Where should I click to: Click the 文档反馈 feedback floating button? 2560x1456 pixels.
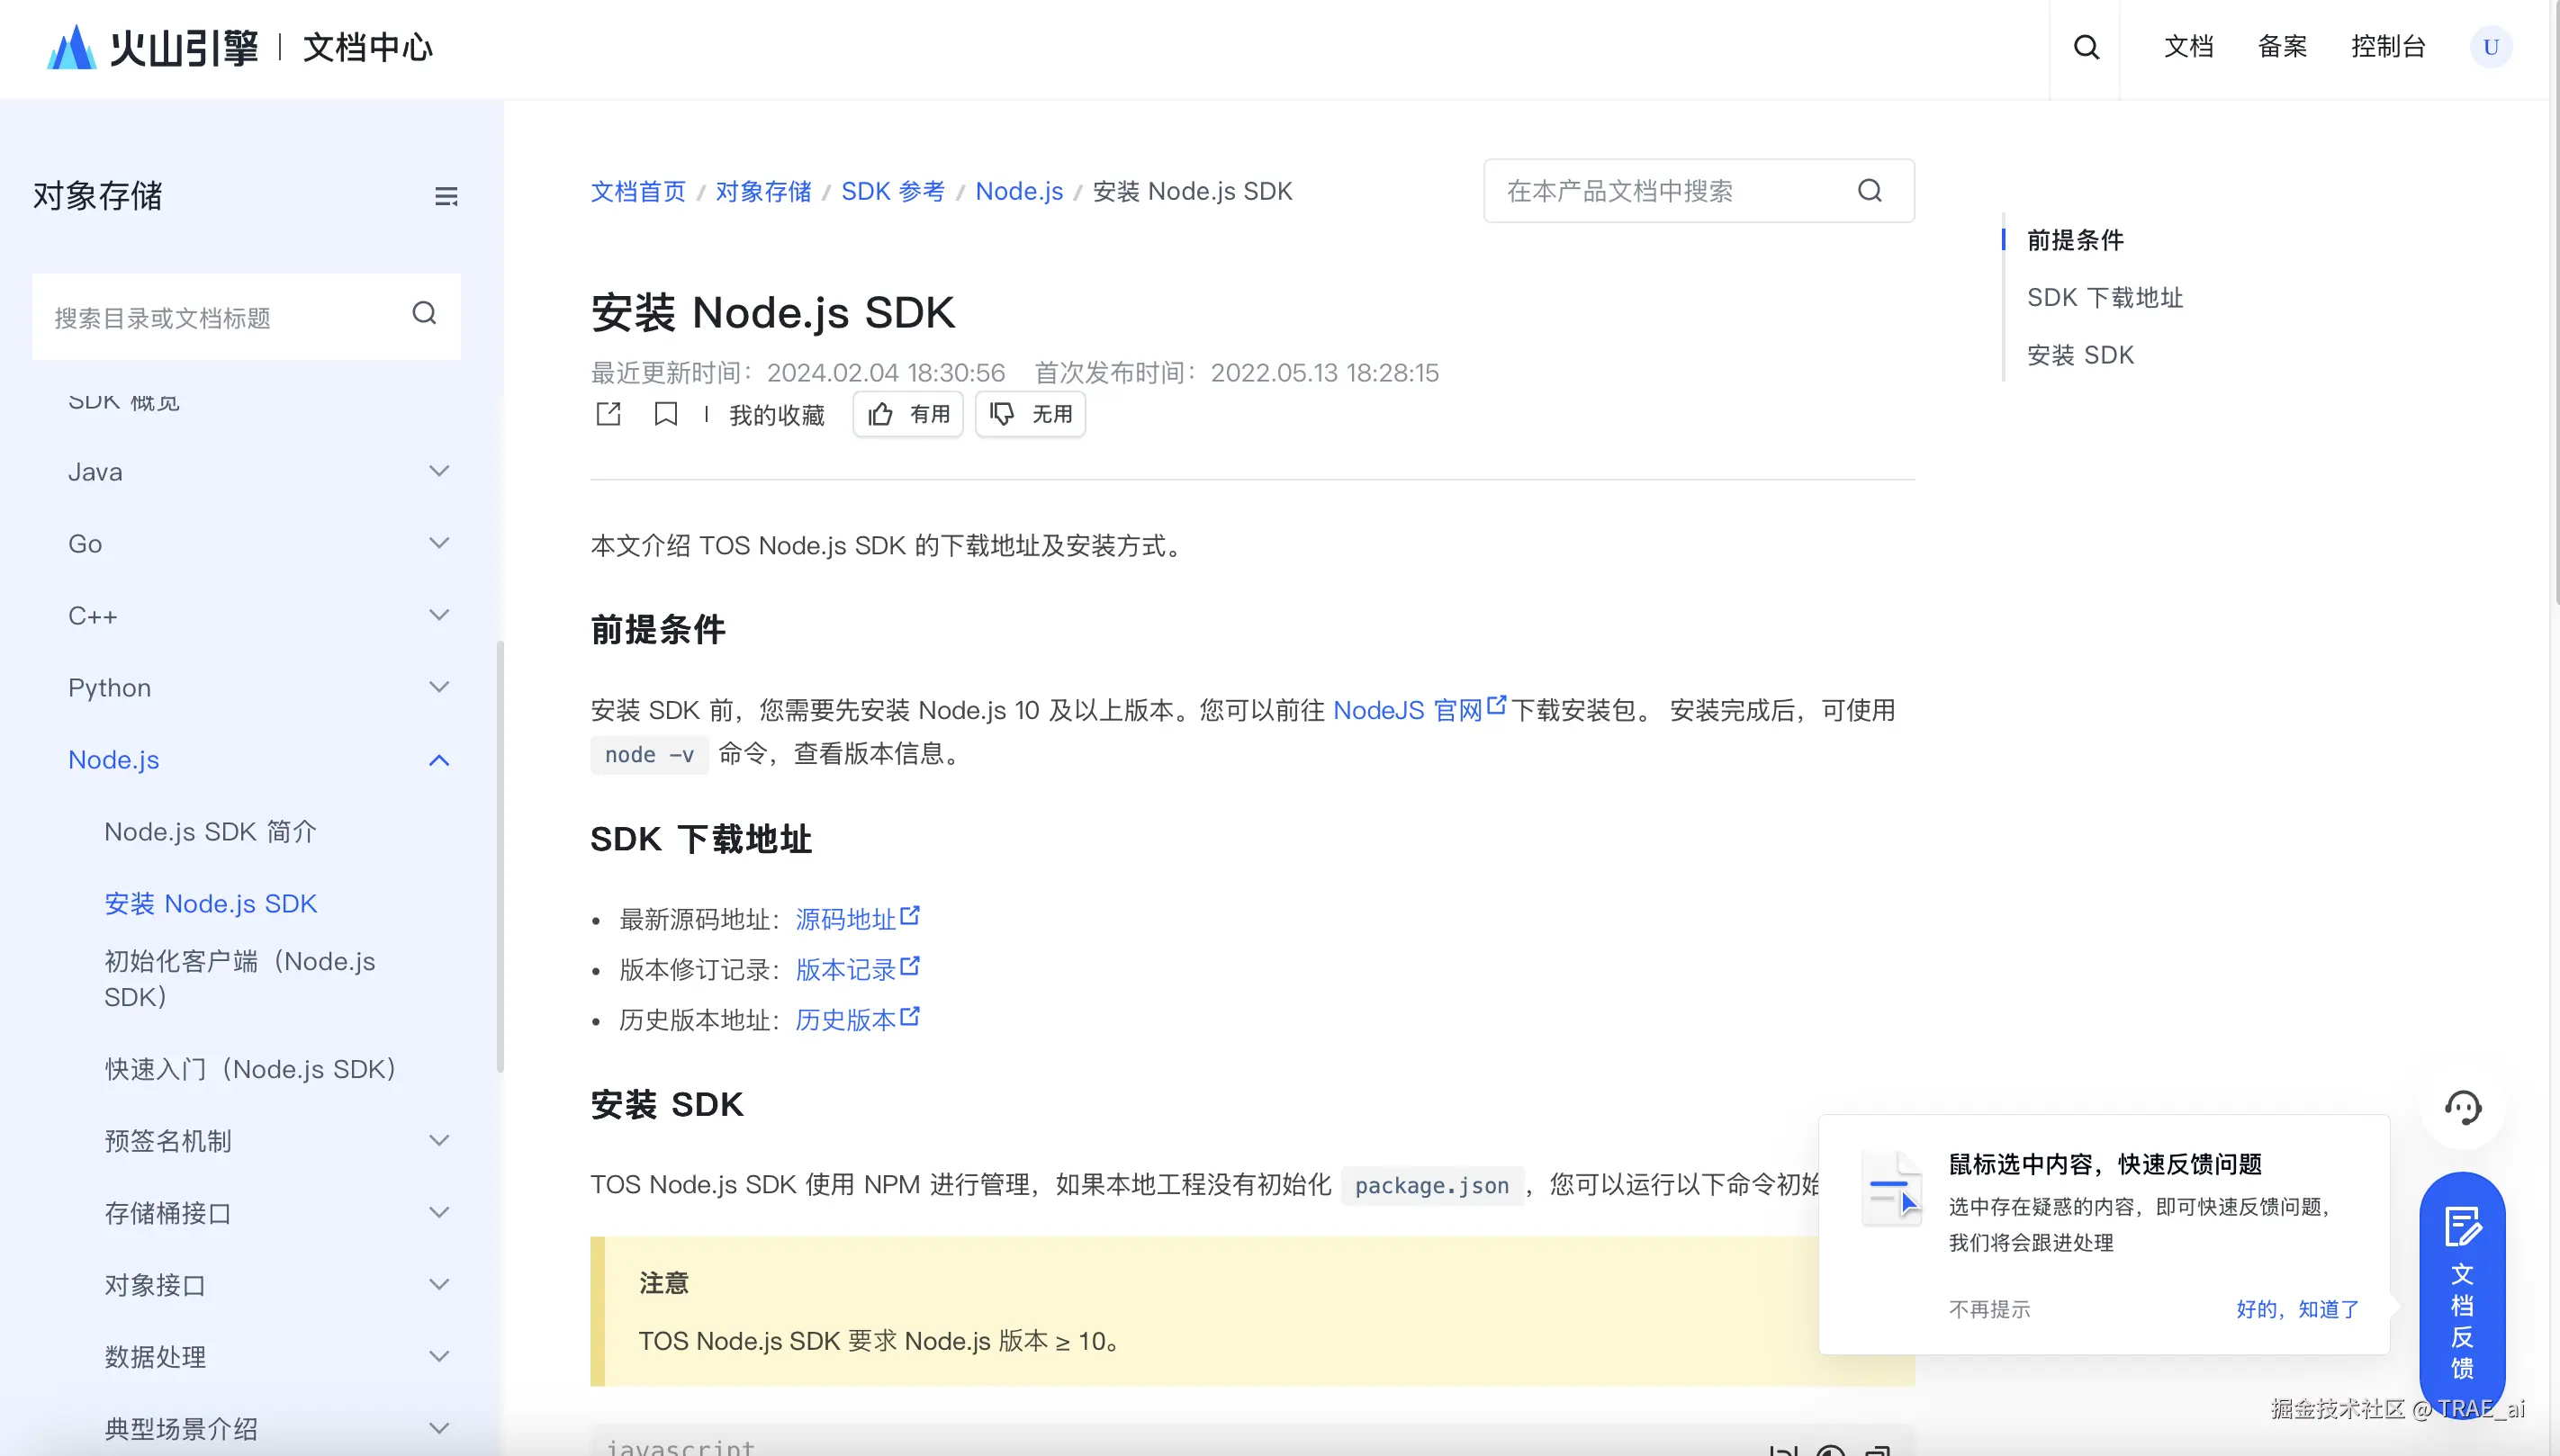point(2462,1295)
